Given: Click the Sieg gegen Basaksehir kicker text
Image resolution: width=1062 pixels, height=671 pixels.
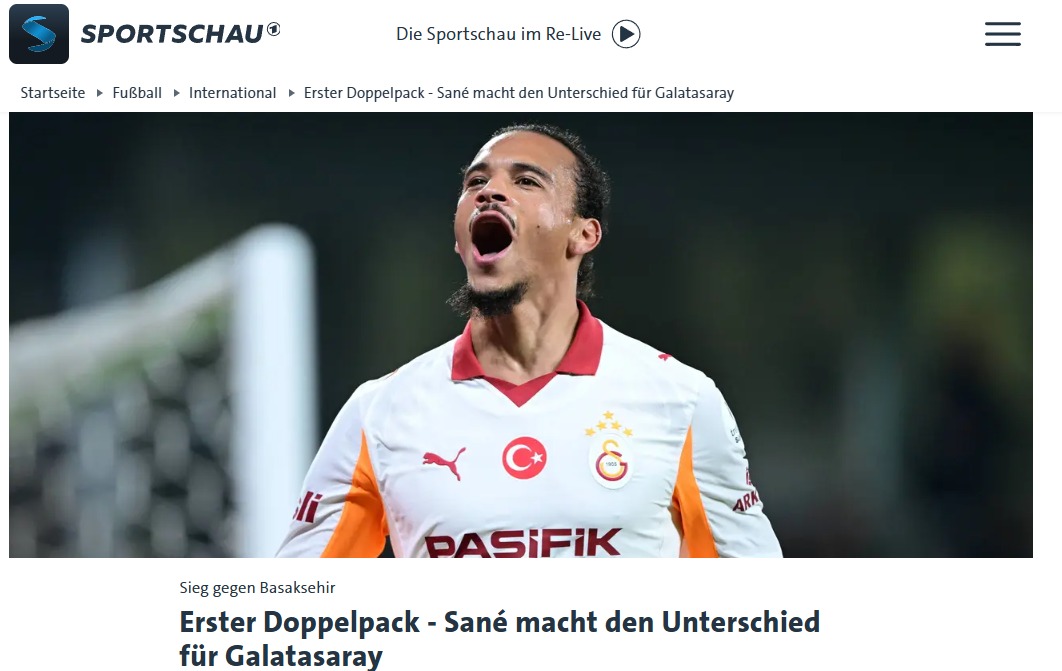Looking at the screenshot, I should click(x=257, y=588).
